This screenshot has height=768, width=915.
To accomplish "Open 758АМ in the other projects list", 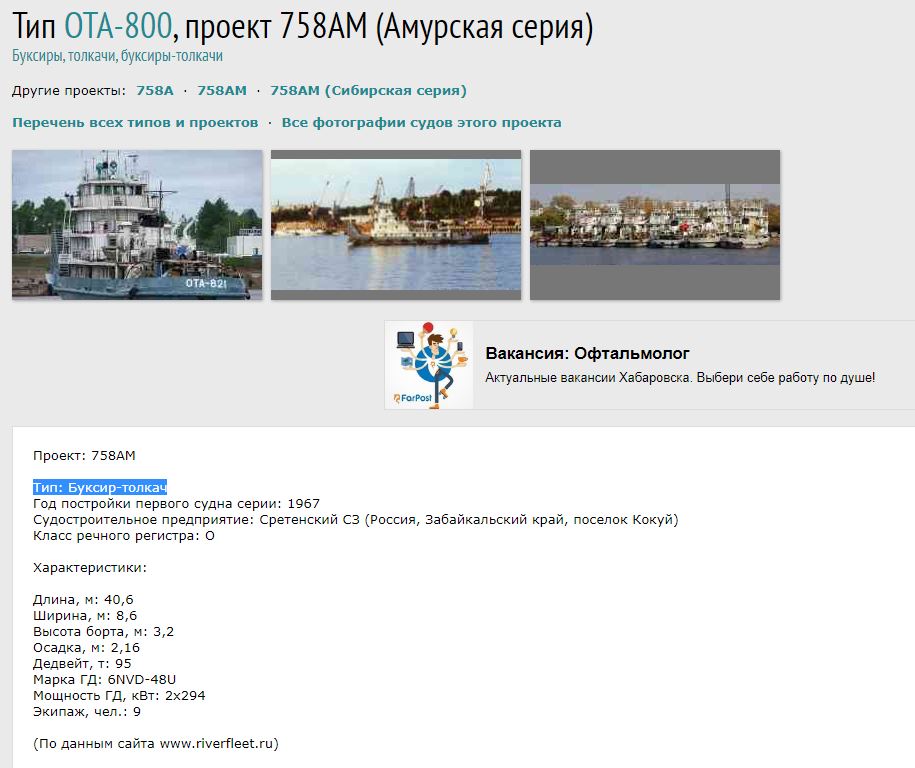I will pyautogui.click(x=221, y=91).
